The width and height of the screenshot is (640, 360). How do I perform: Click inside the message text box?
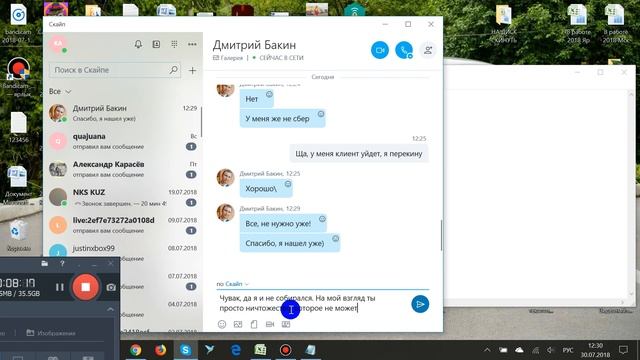(x=312, y=303)
